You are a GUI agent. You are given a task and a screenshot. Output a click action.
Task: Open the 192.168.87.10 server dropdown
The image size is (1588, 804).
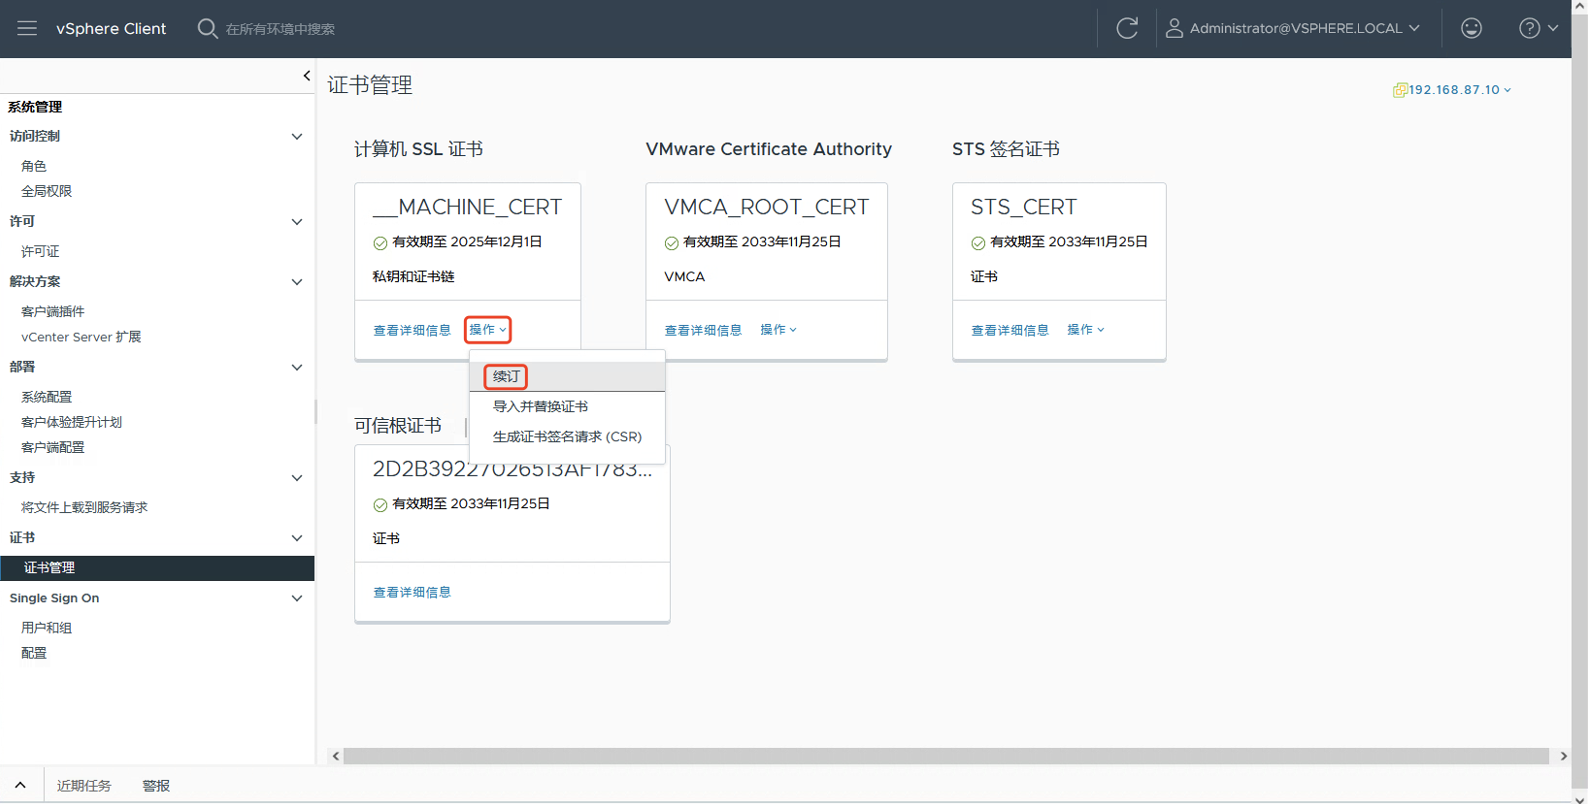1459,90
